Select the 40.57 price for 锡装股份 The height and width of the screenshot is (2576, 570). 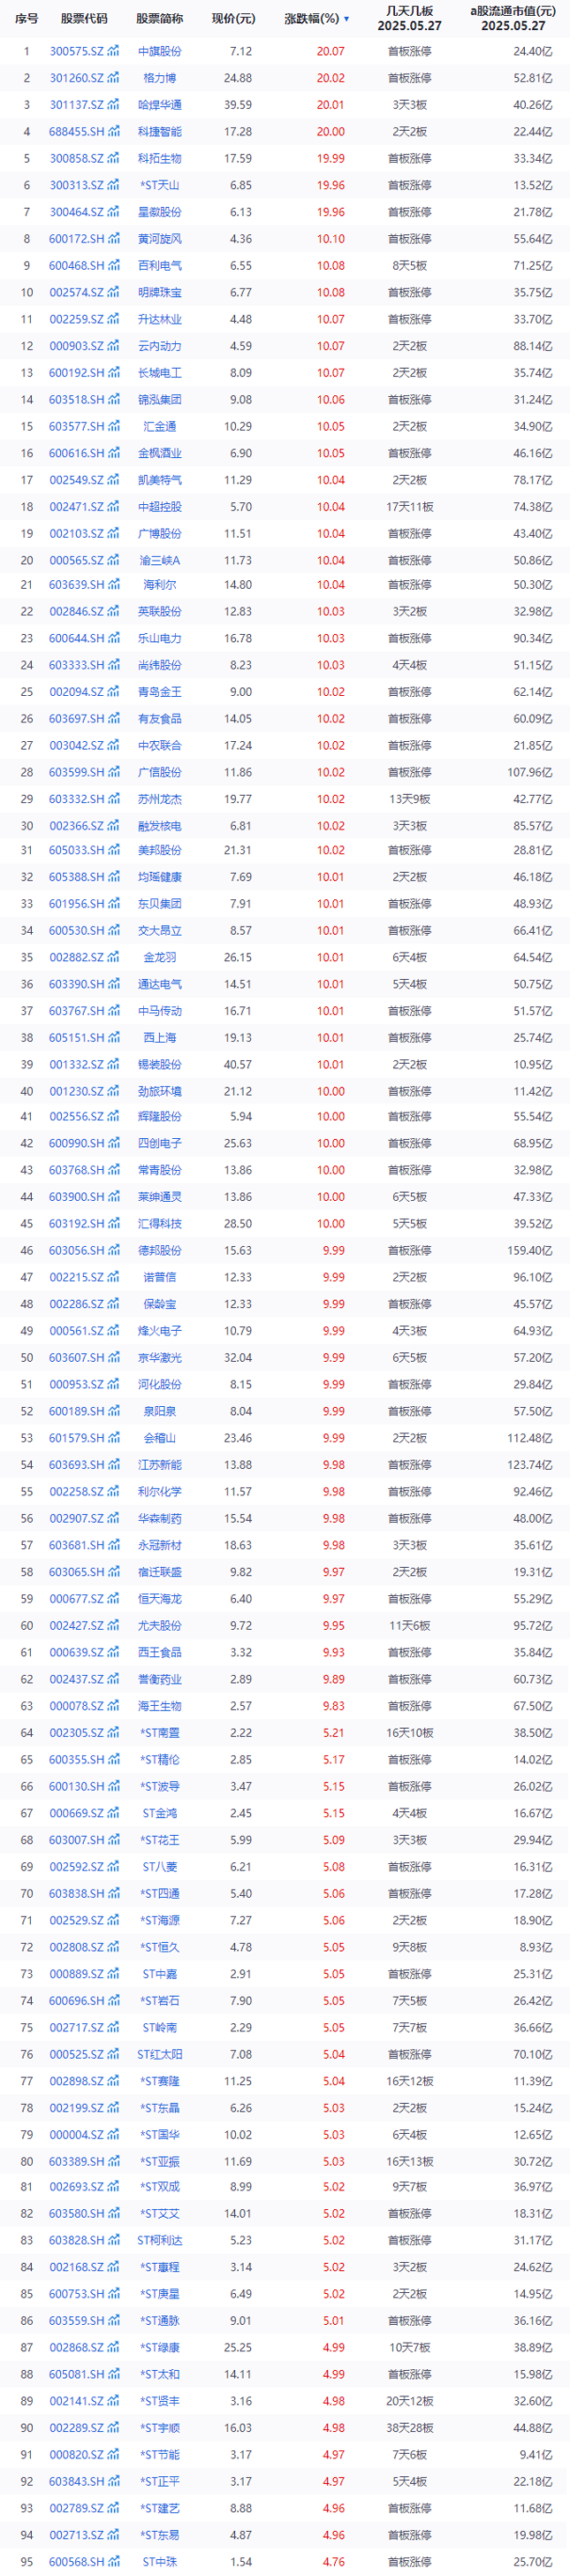(238, 1065)
